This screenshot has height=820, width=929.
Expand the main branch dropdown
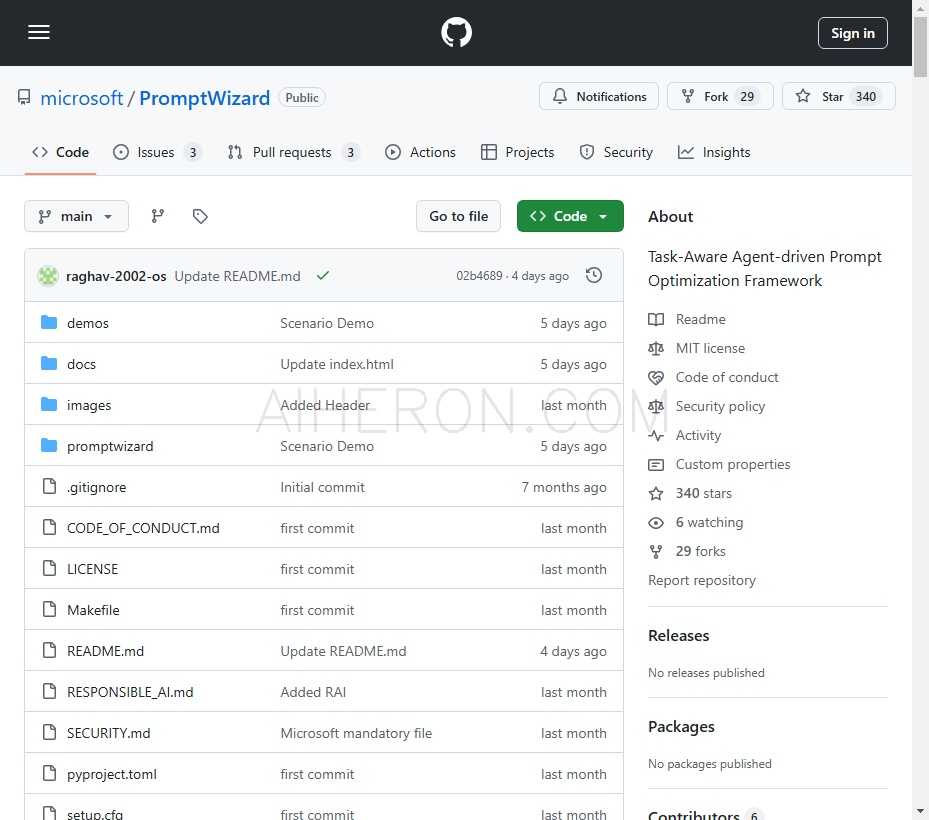[76, 215]
